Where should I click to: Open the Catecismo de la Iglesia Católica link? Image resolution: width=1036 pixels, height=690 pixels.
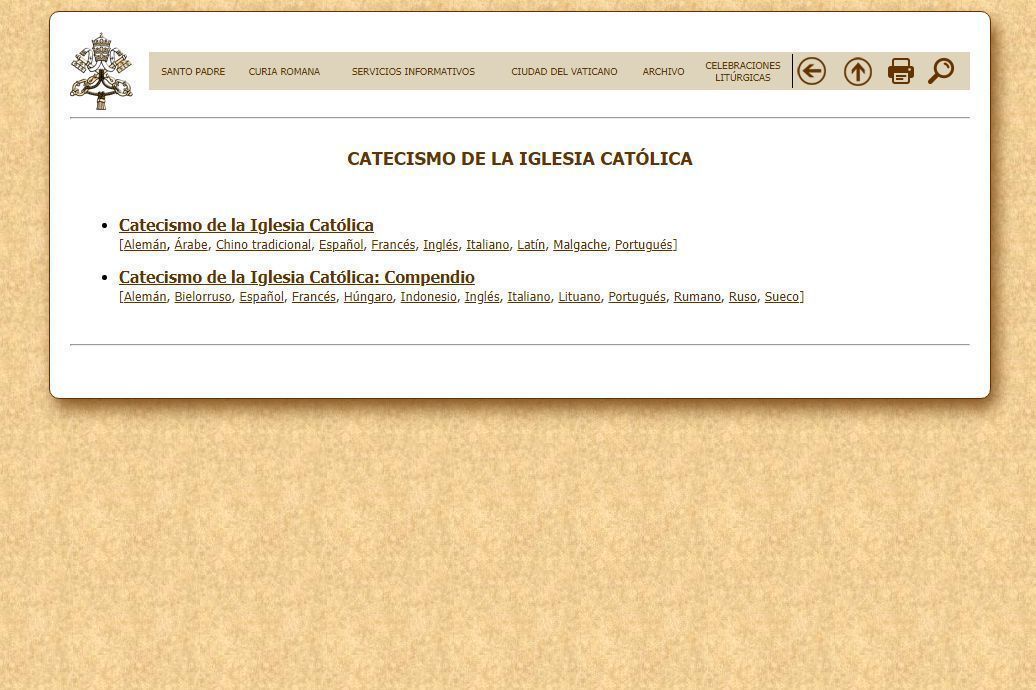[x=246, y=225]
